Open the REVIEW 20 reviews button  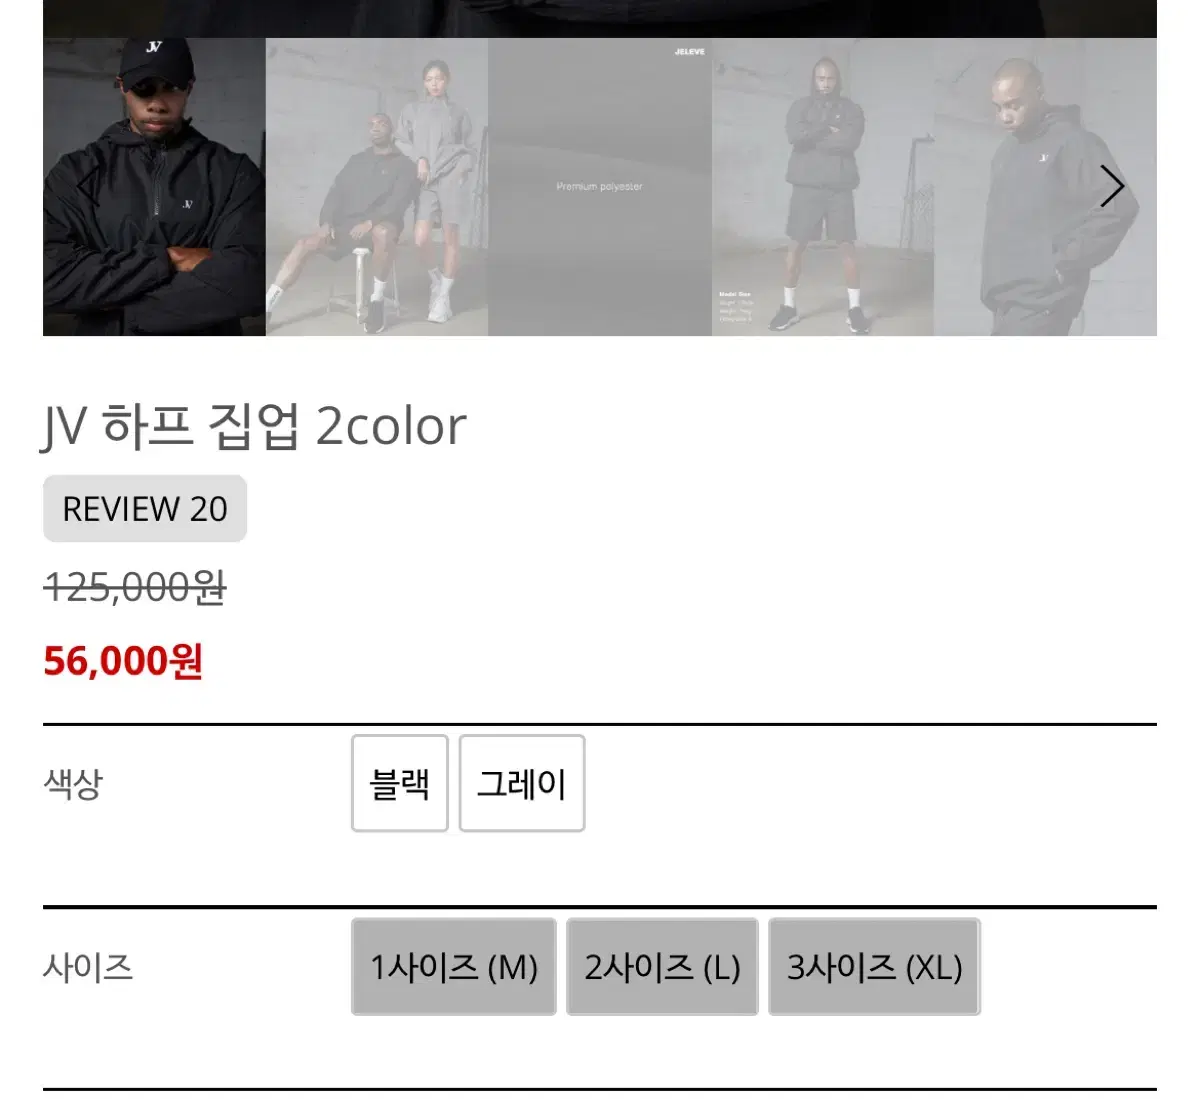point(145,509)
